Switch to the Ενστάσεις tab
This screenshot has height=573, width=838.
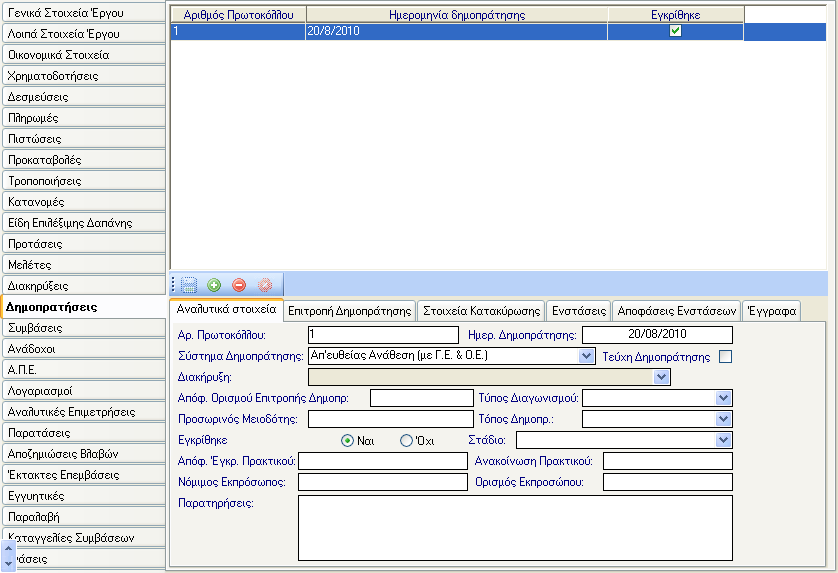point(579,311)
